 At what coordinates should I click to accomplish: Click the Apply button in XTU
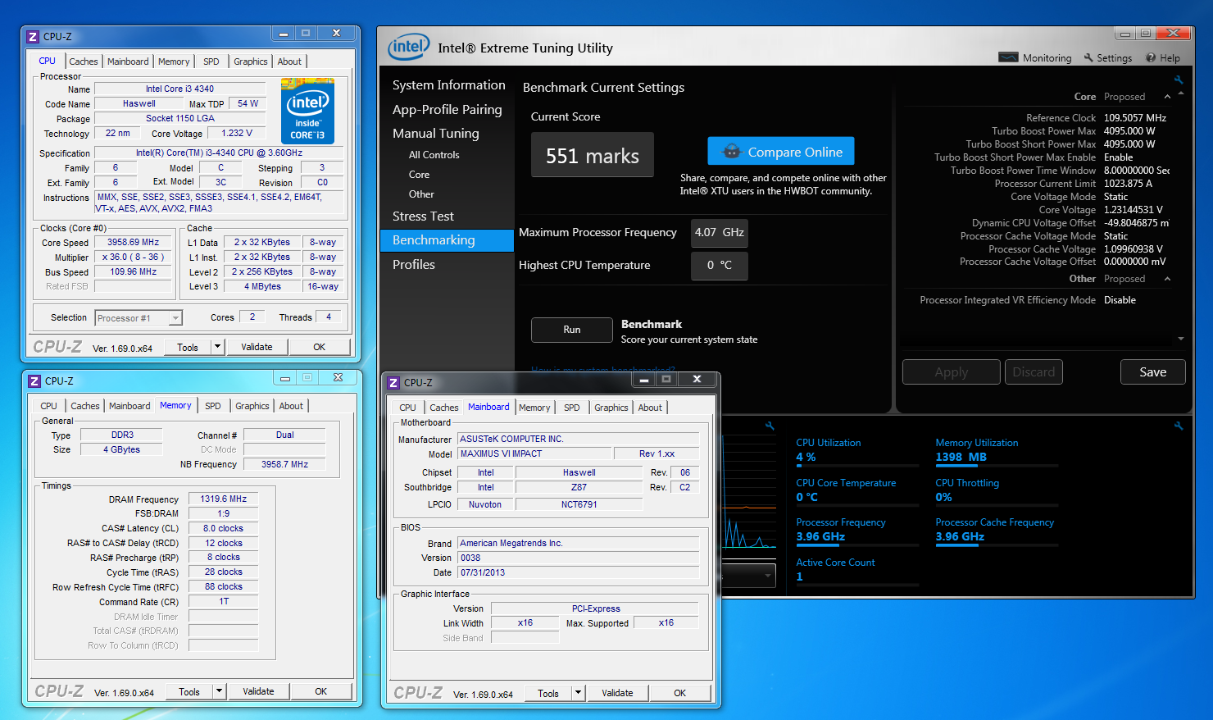(x=951, y=372)
